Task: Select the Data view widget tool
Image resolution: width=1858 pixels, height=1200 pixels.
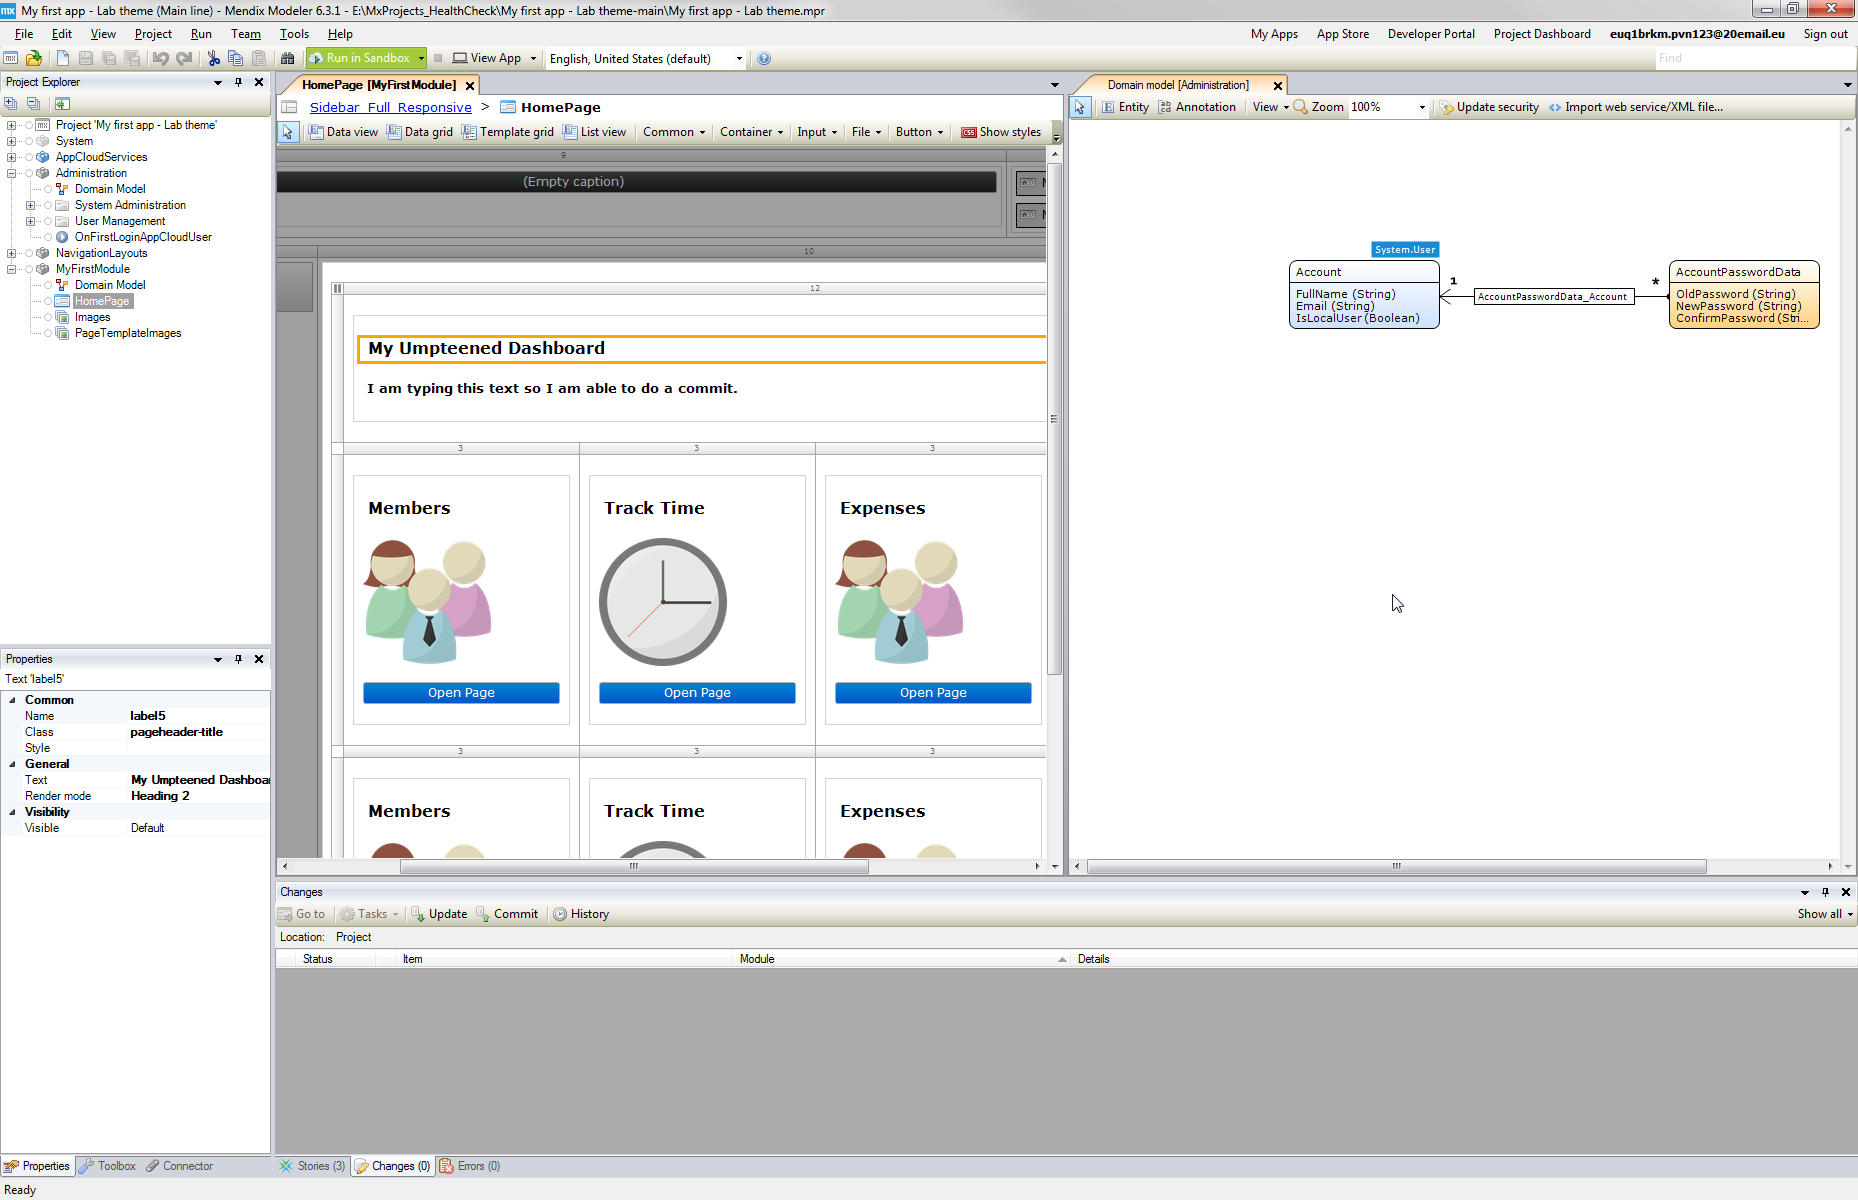Action: [343, 132]
